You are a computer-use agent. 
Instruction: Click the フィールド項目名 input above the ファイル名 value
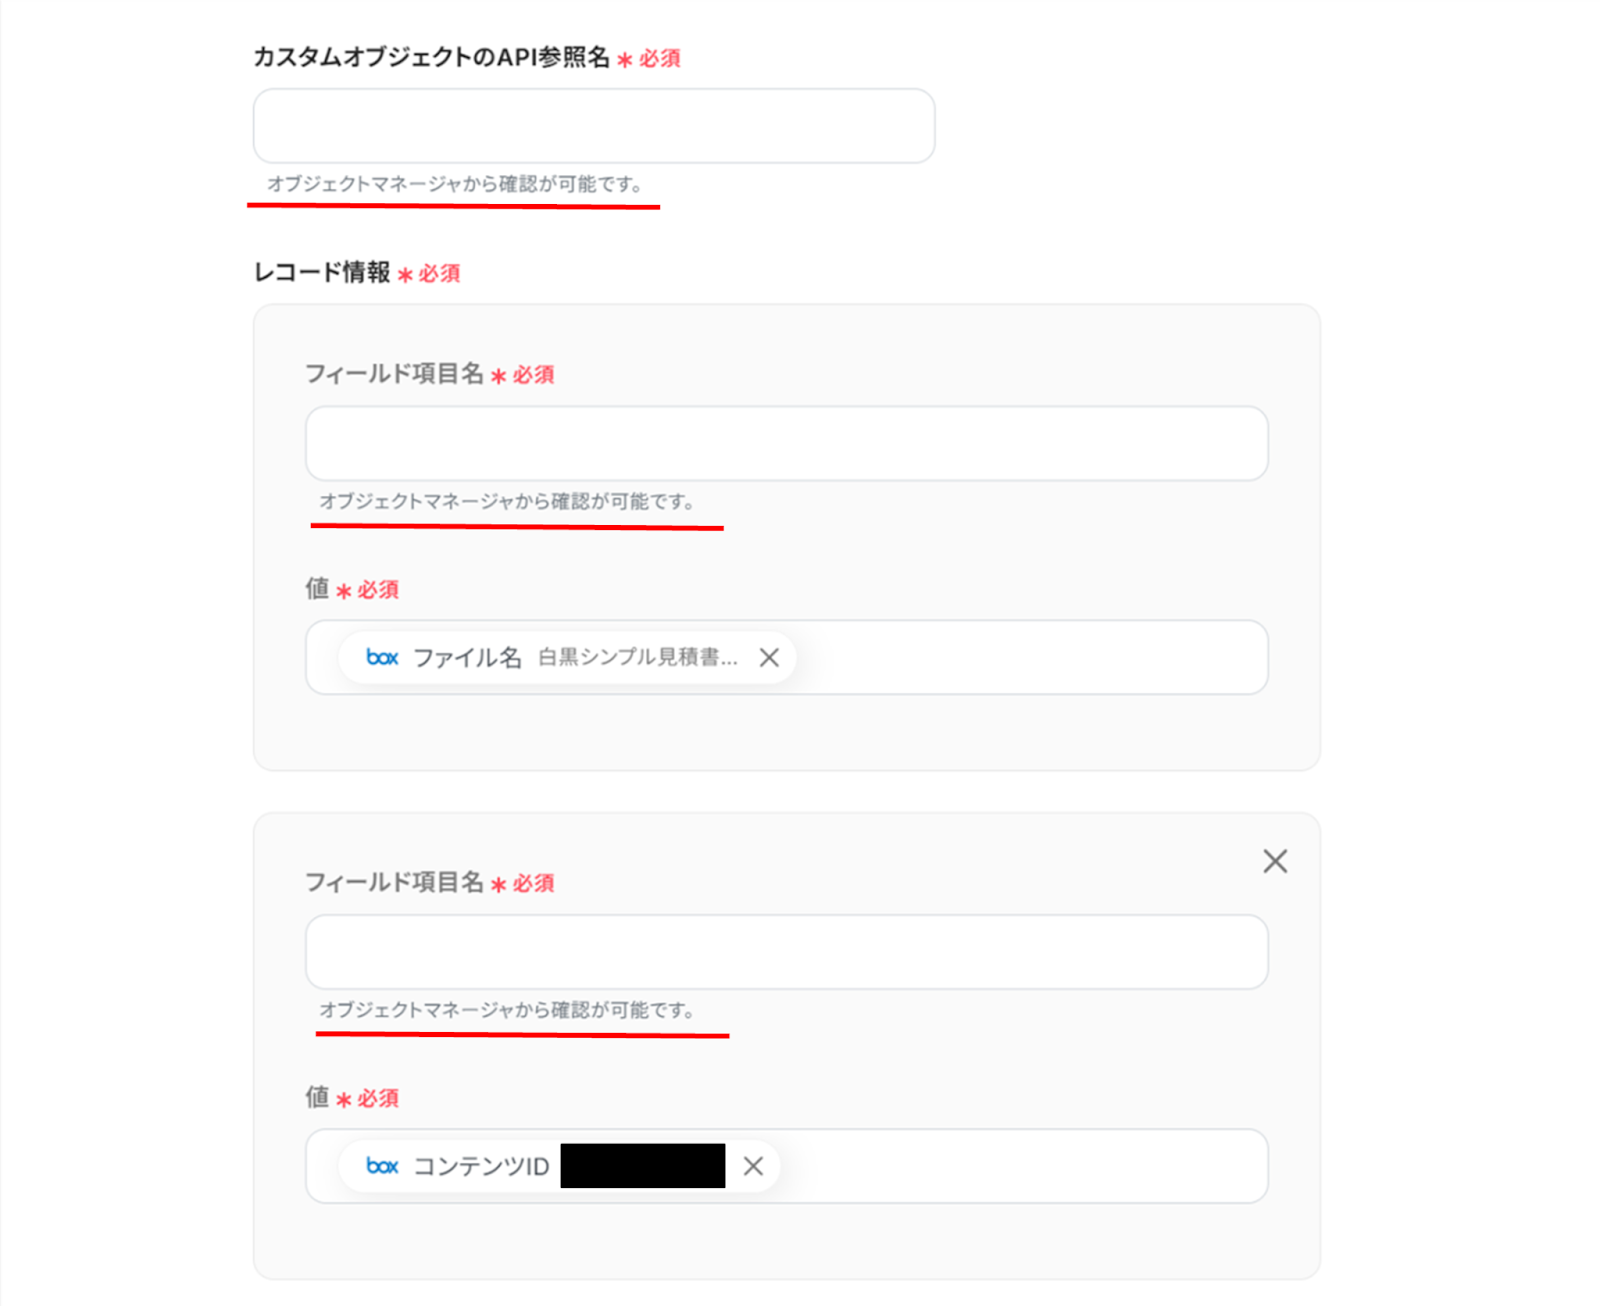click(x=787, y=443)
